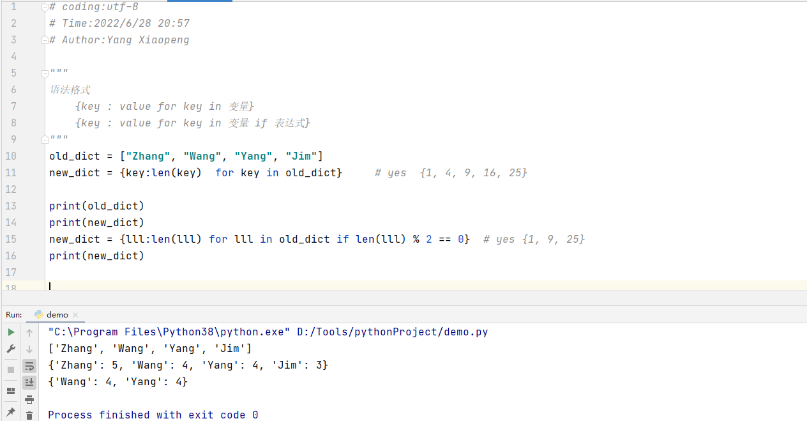Viewport: 807px width, 422px height.
Task: Click 'print(new_dict)' on line 16
Action: 97,256
